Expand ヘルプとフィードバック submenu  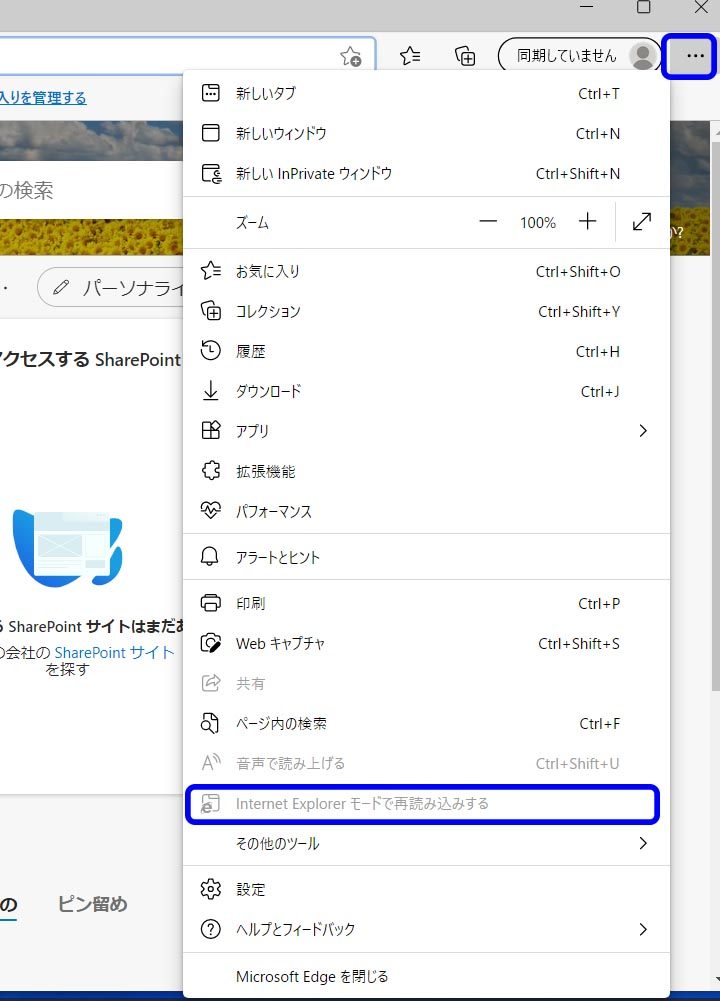[x=426, y=929]
